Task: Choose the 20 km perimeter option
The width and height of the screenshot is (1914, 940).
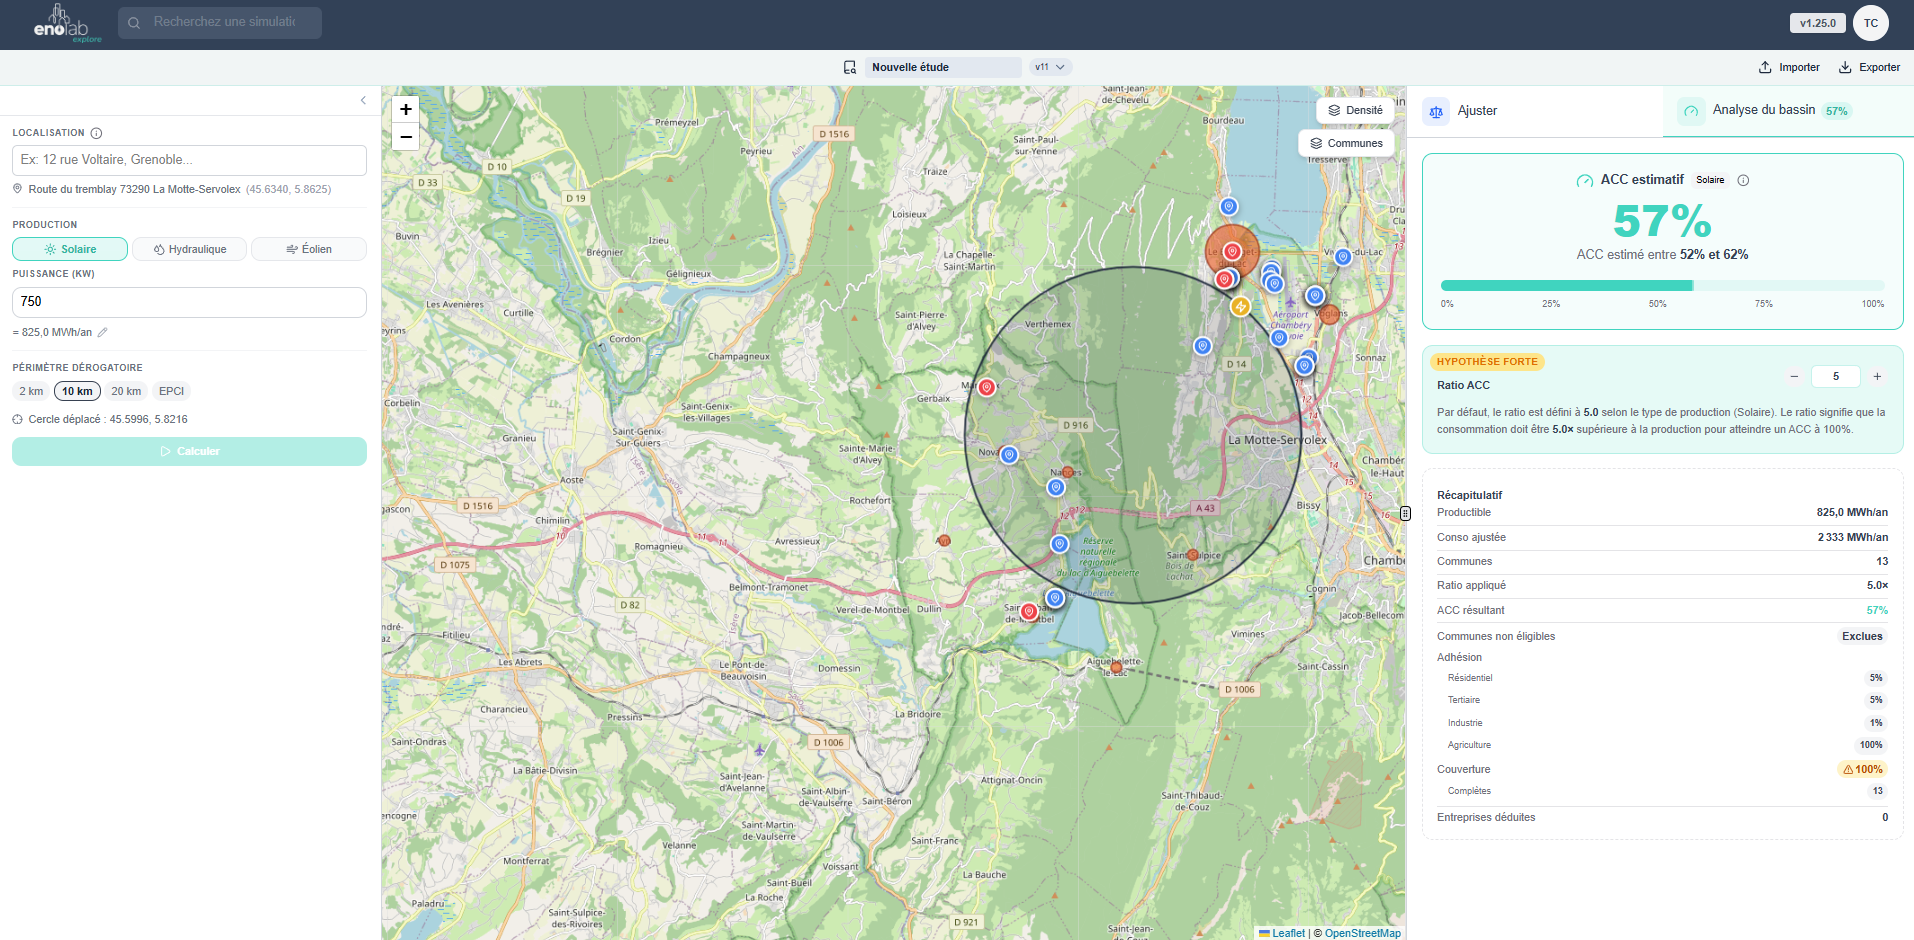Action: pyautogui.click(x=126, y=391)
